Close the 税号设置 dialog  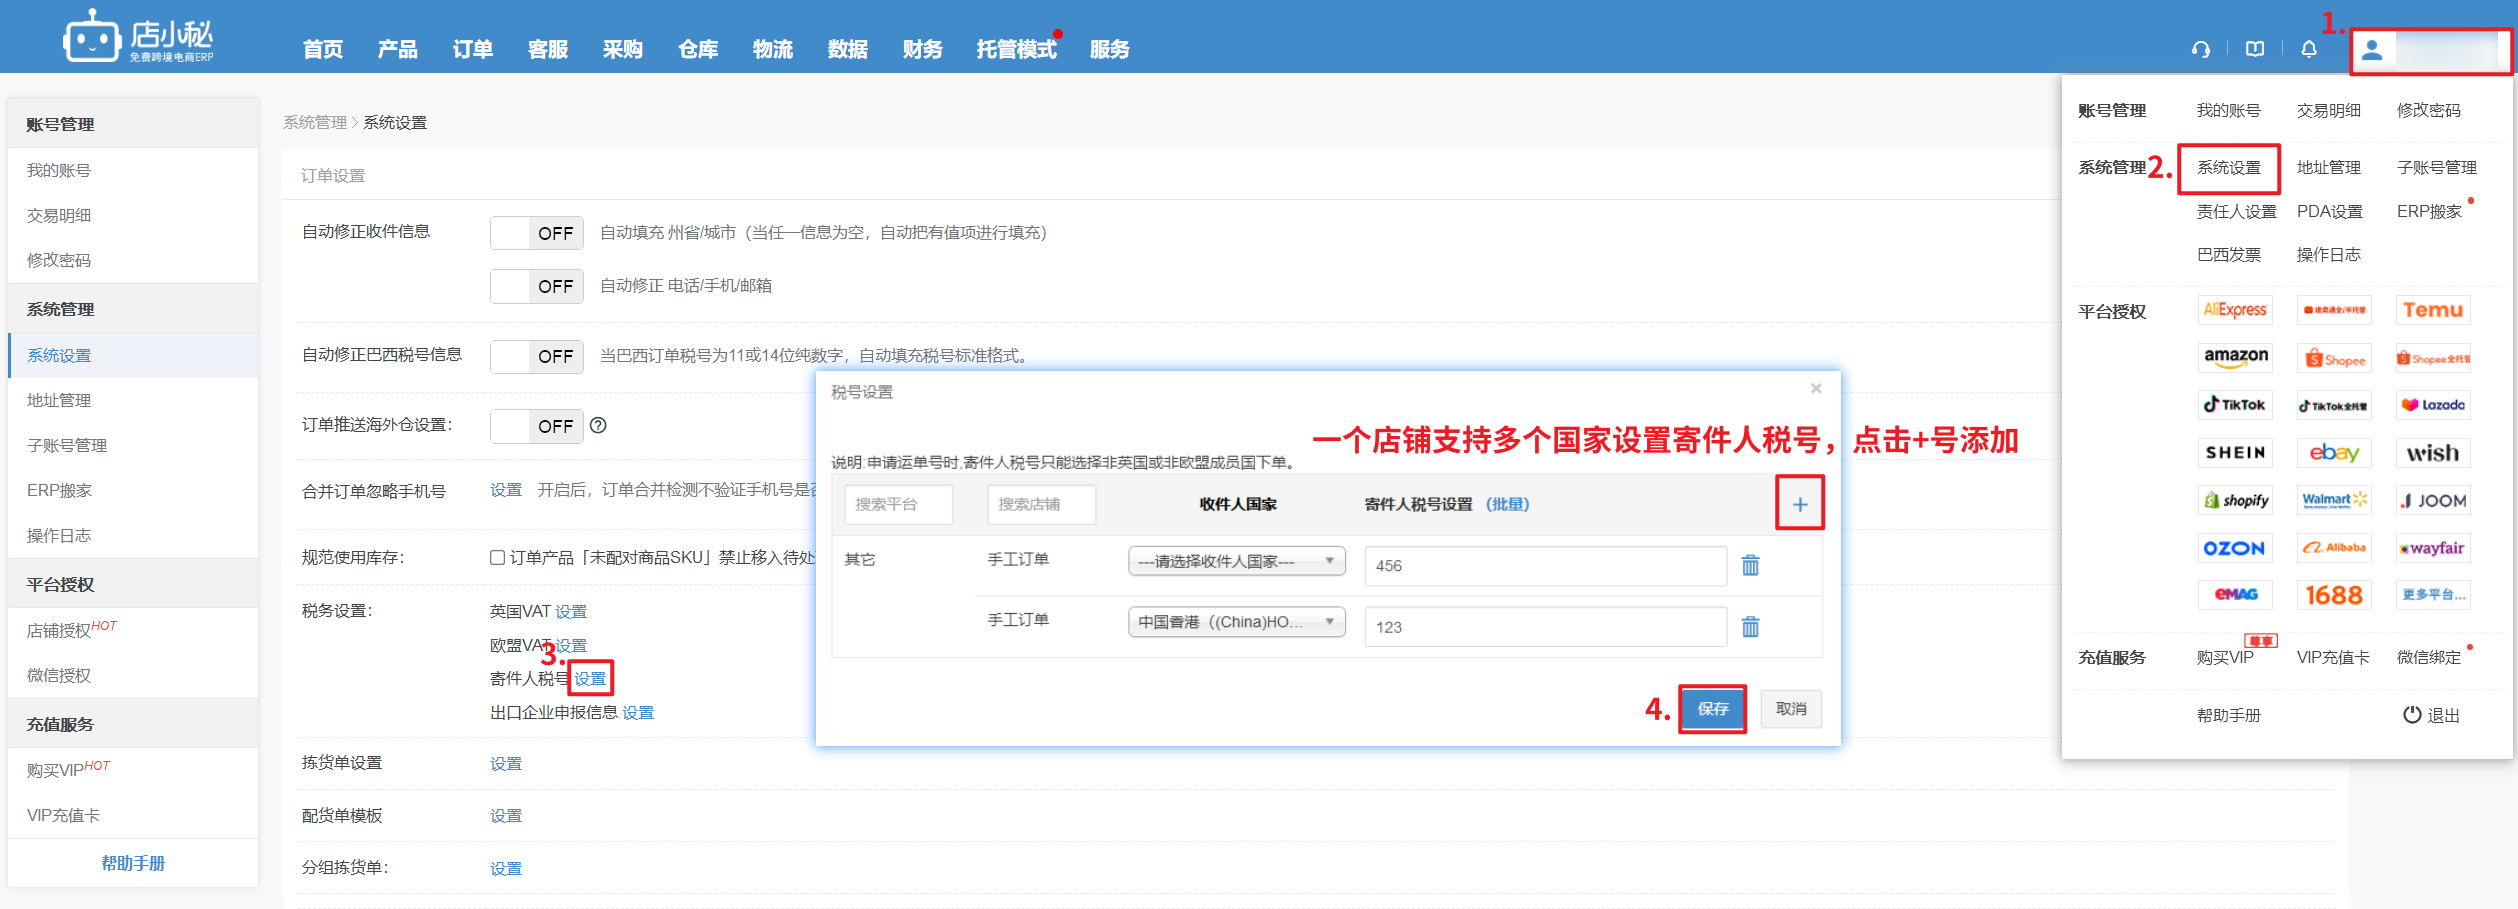pos(1816,389)
